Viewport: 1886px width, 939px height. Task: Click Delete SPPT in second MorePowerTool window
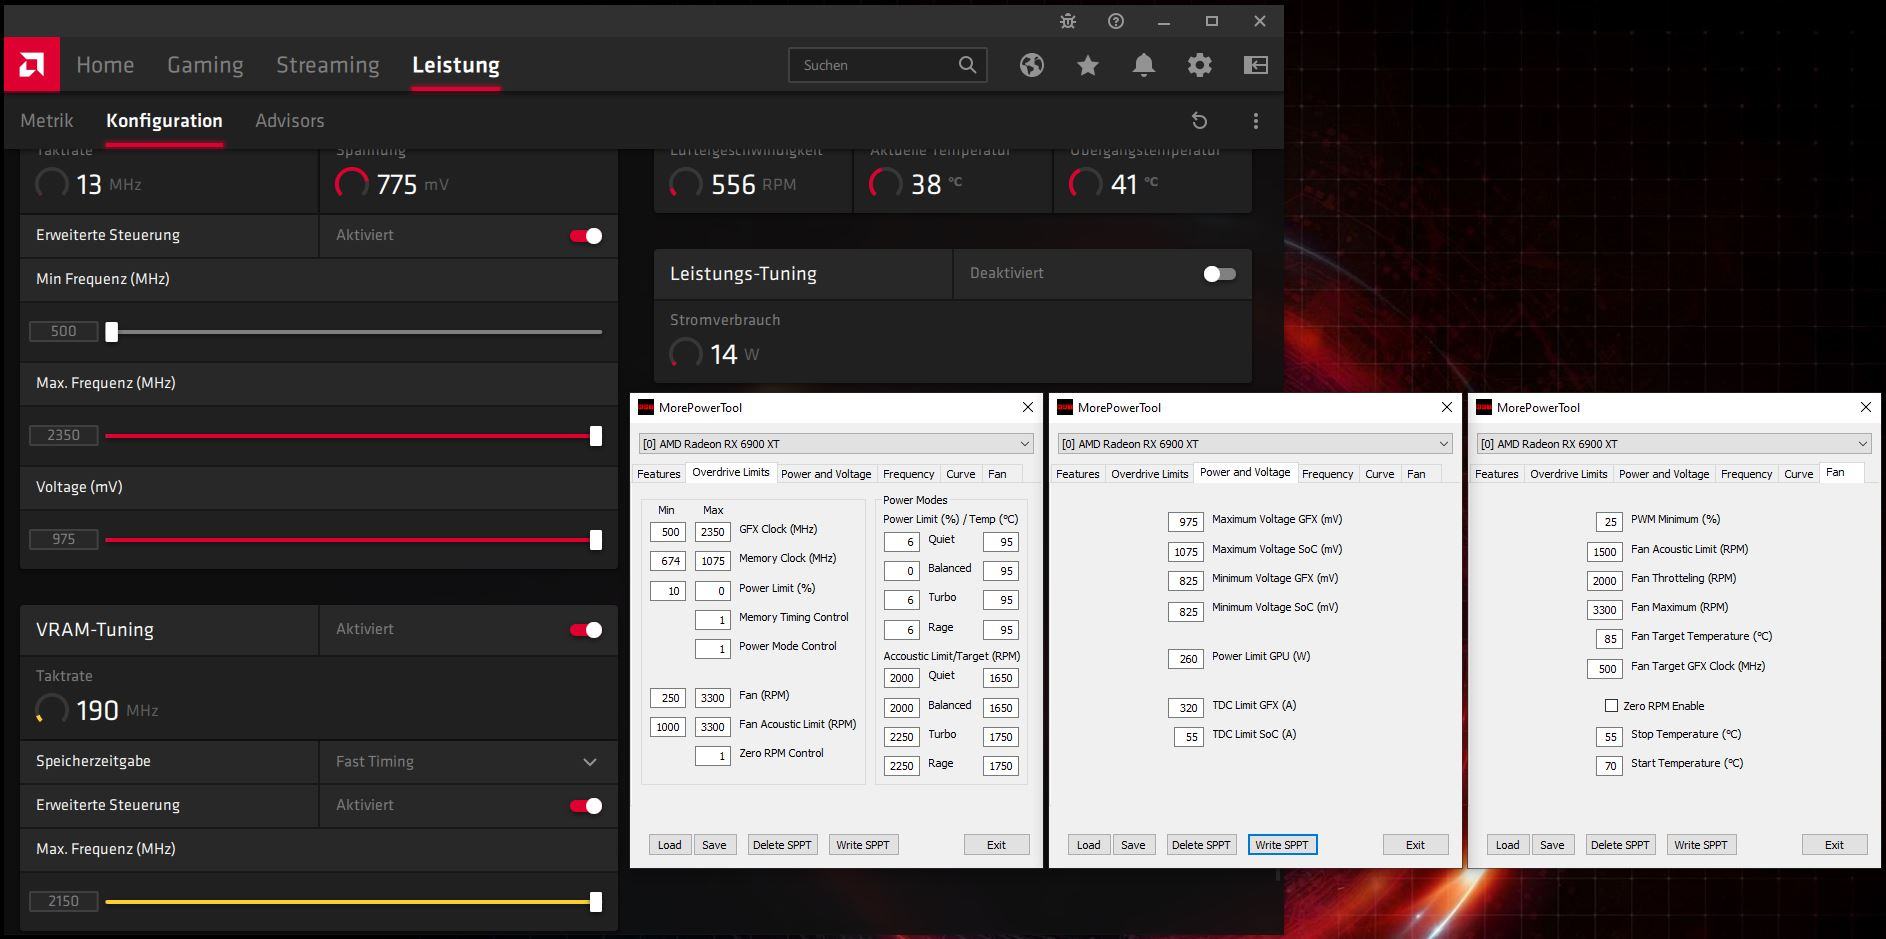[x=1201, y=845]
